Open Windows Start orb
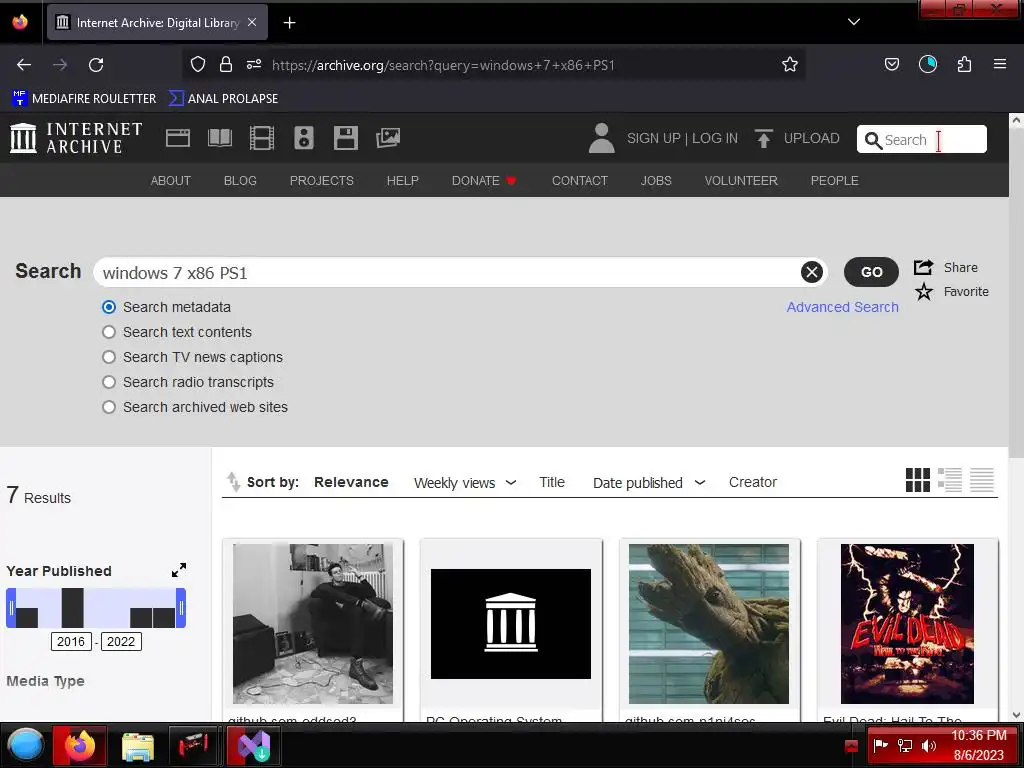Screen dimensions: 1024x768 pyautogui.click(x=25, y=745)
